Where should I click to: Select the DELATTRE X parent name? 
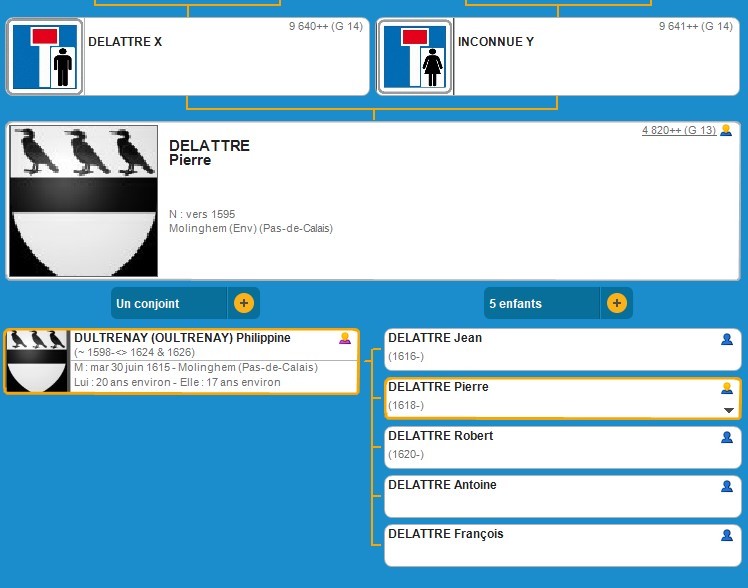click(x=125, y=43)
